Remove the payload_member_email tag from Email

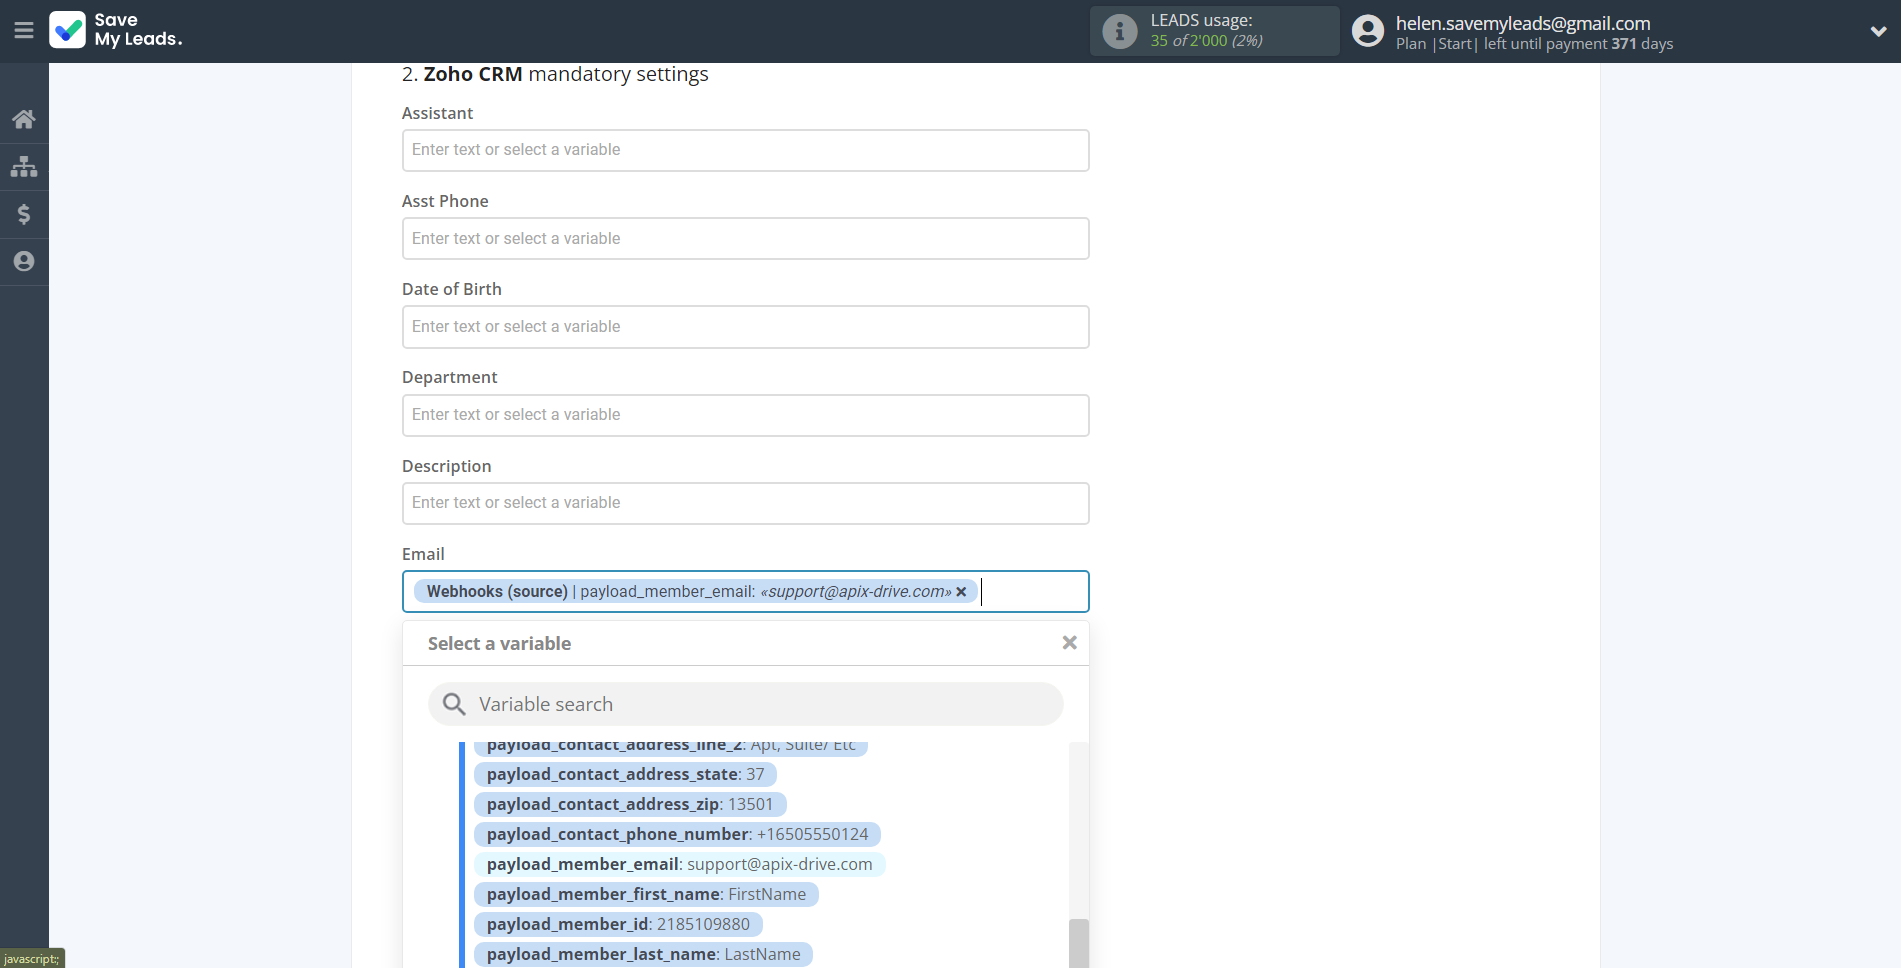[961, 592]
